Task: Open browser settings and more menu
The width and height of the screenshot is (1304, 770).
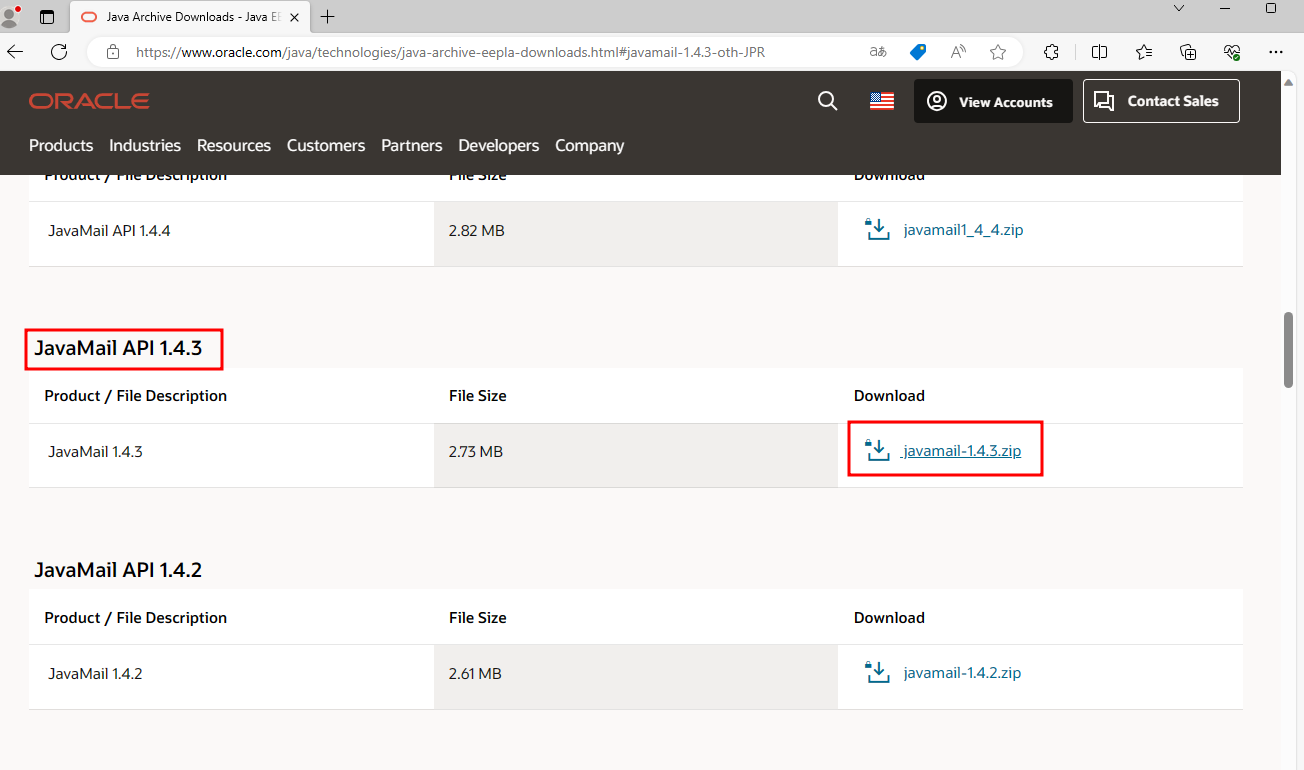Action: click(x=1276, y=52)
